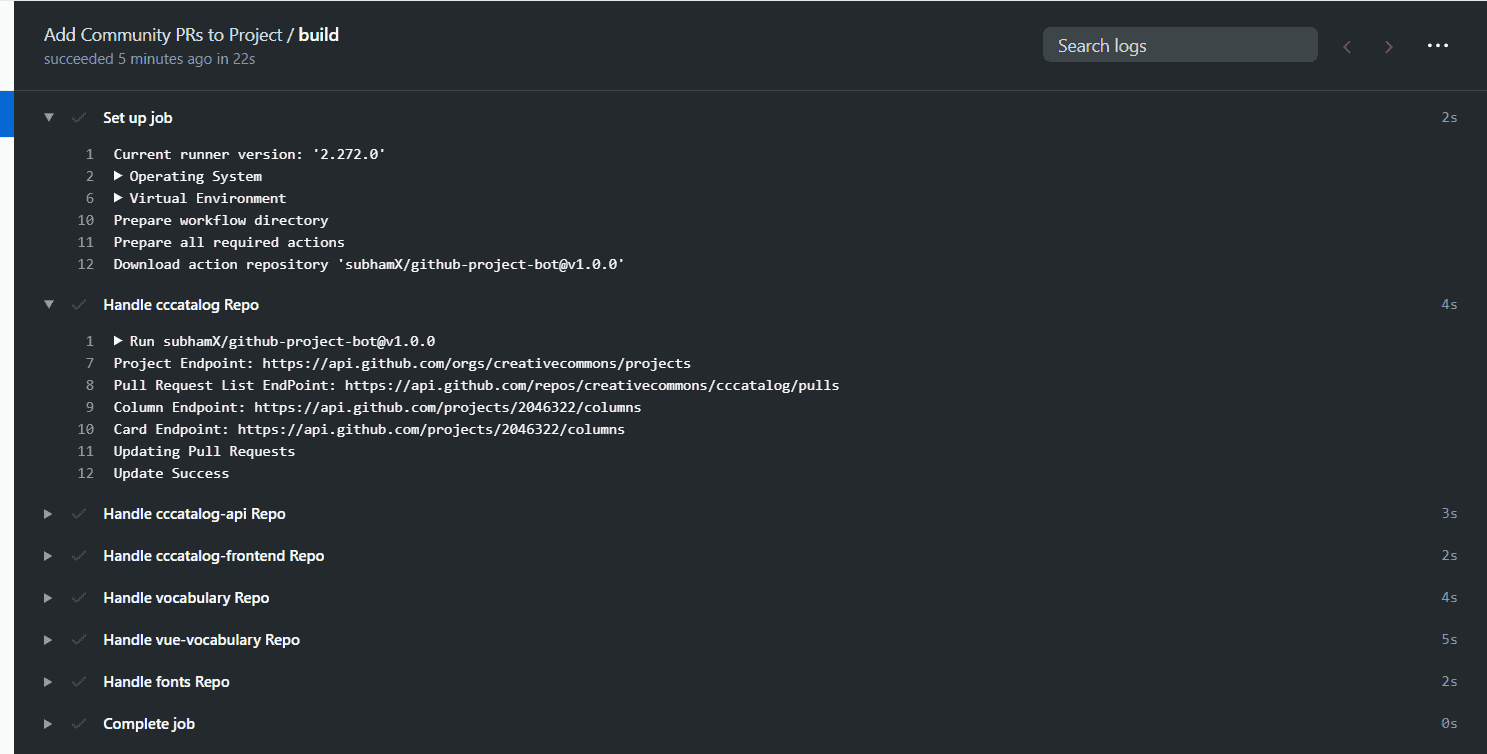
Task: Click the 0s duration of Complete job
Action: pyautogui.click(x=1449, y=724)
